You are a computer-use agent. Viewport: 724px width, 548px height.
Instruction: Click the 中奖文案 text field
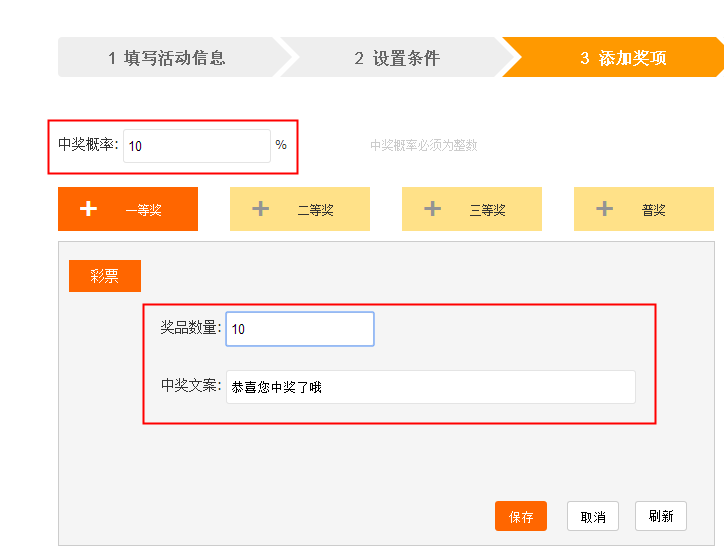pyautogui.click(x=430, y=387)
